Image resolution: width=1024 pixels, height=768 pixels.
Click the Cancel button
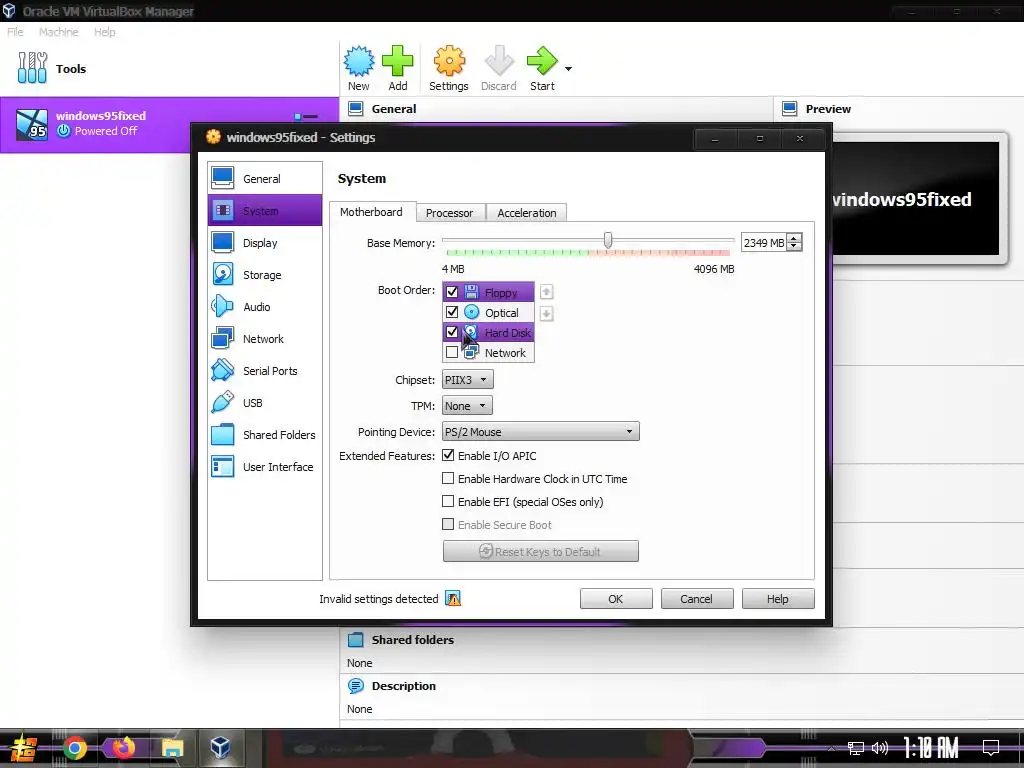(x=697, y=599)
